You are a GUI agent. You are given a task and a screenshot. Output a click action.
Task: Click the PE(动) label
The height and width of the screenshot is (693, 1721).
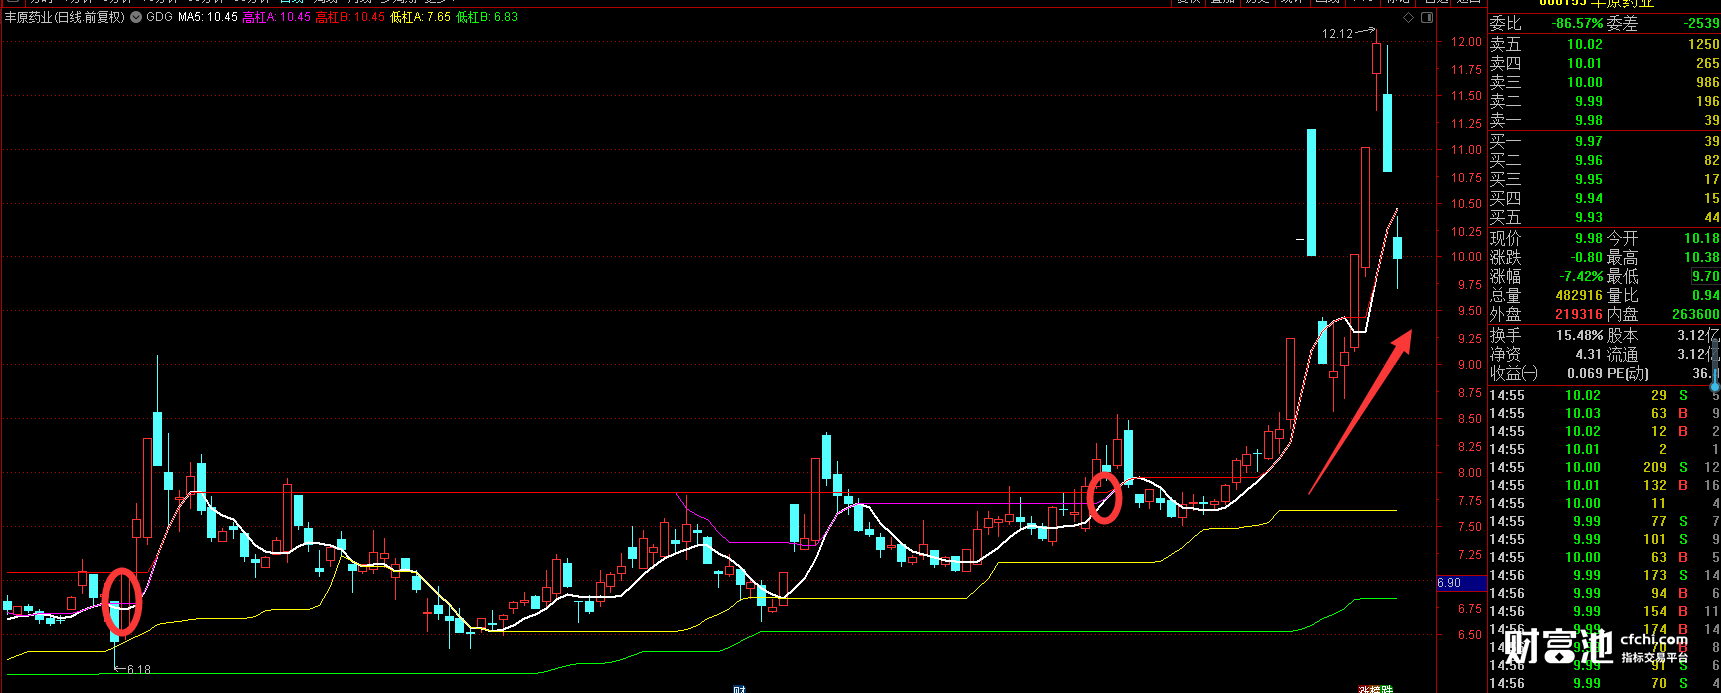coord(1628,373)
